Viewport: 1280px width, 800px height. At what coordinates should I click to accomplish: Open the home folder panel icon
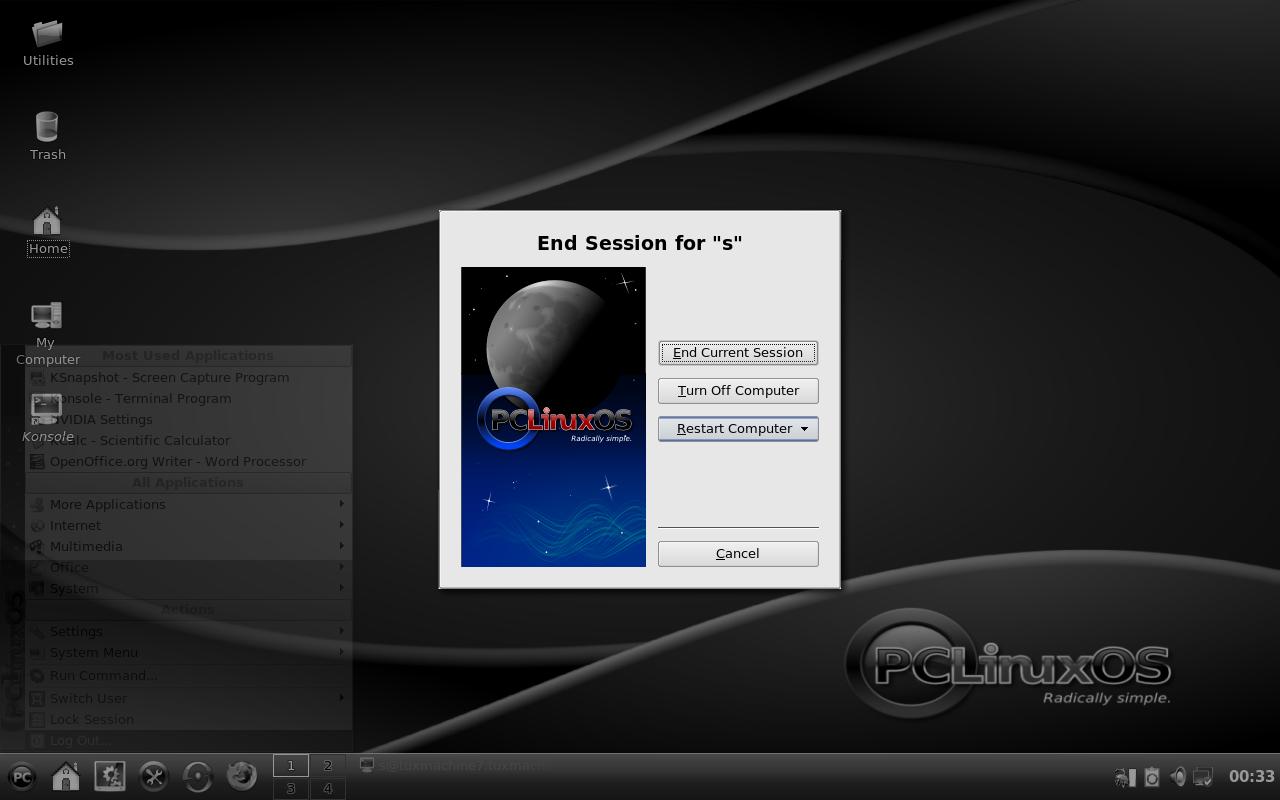click(66, 776)
